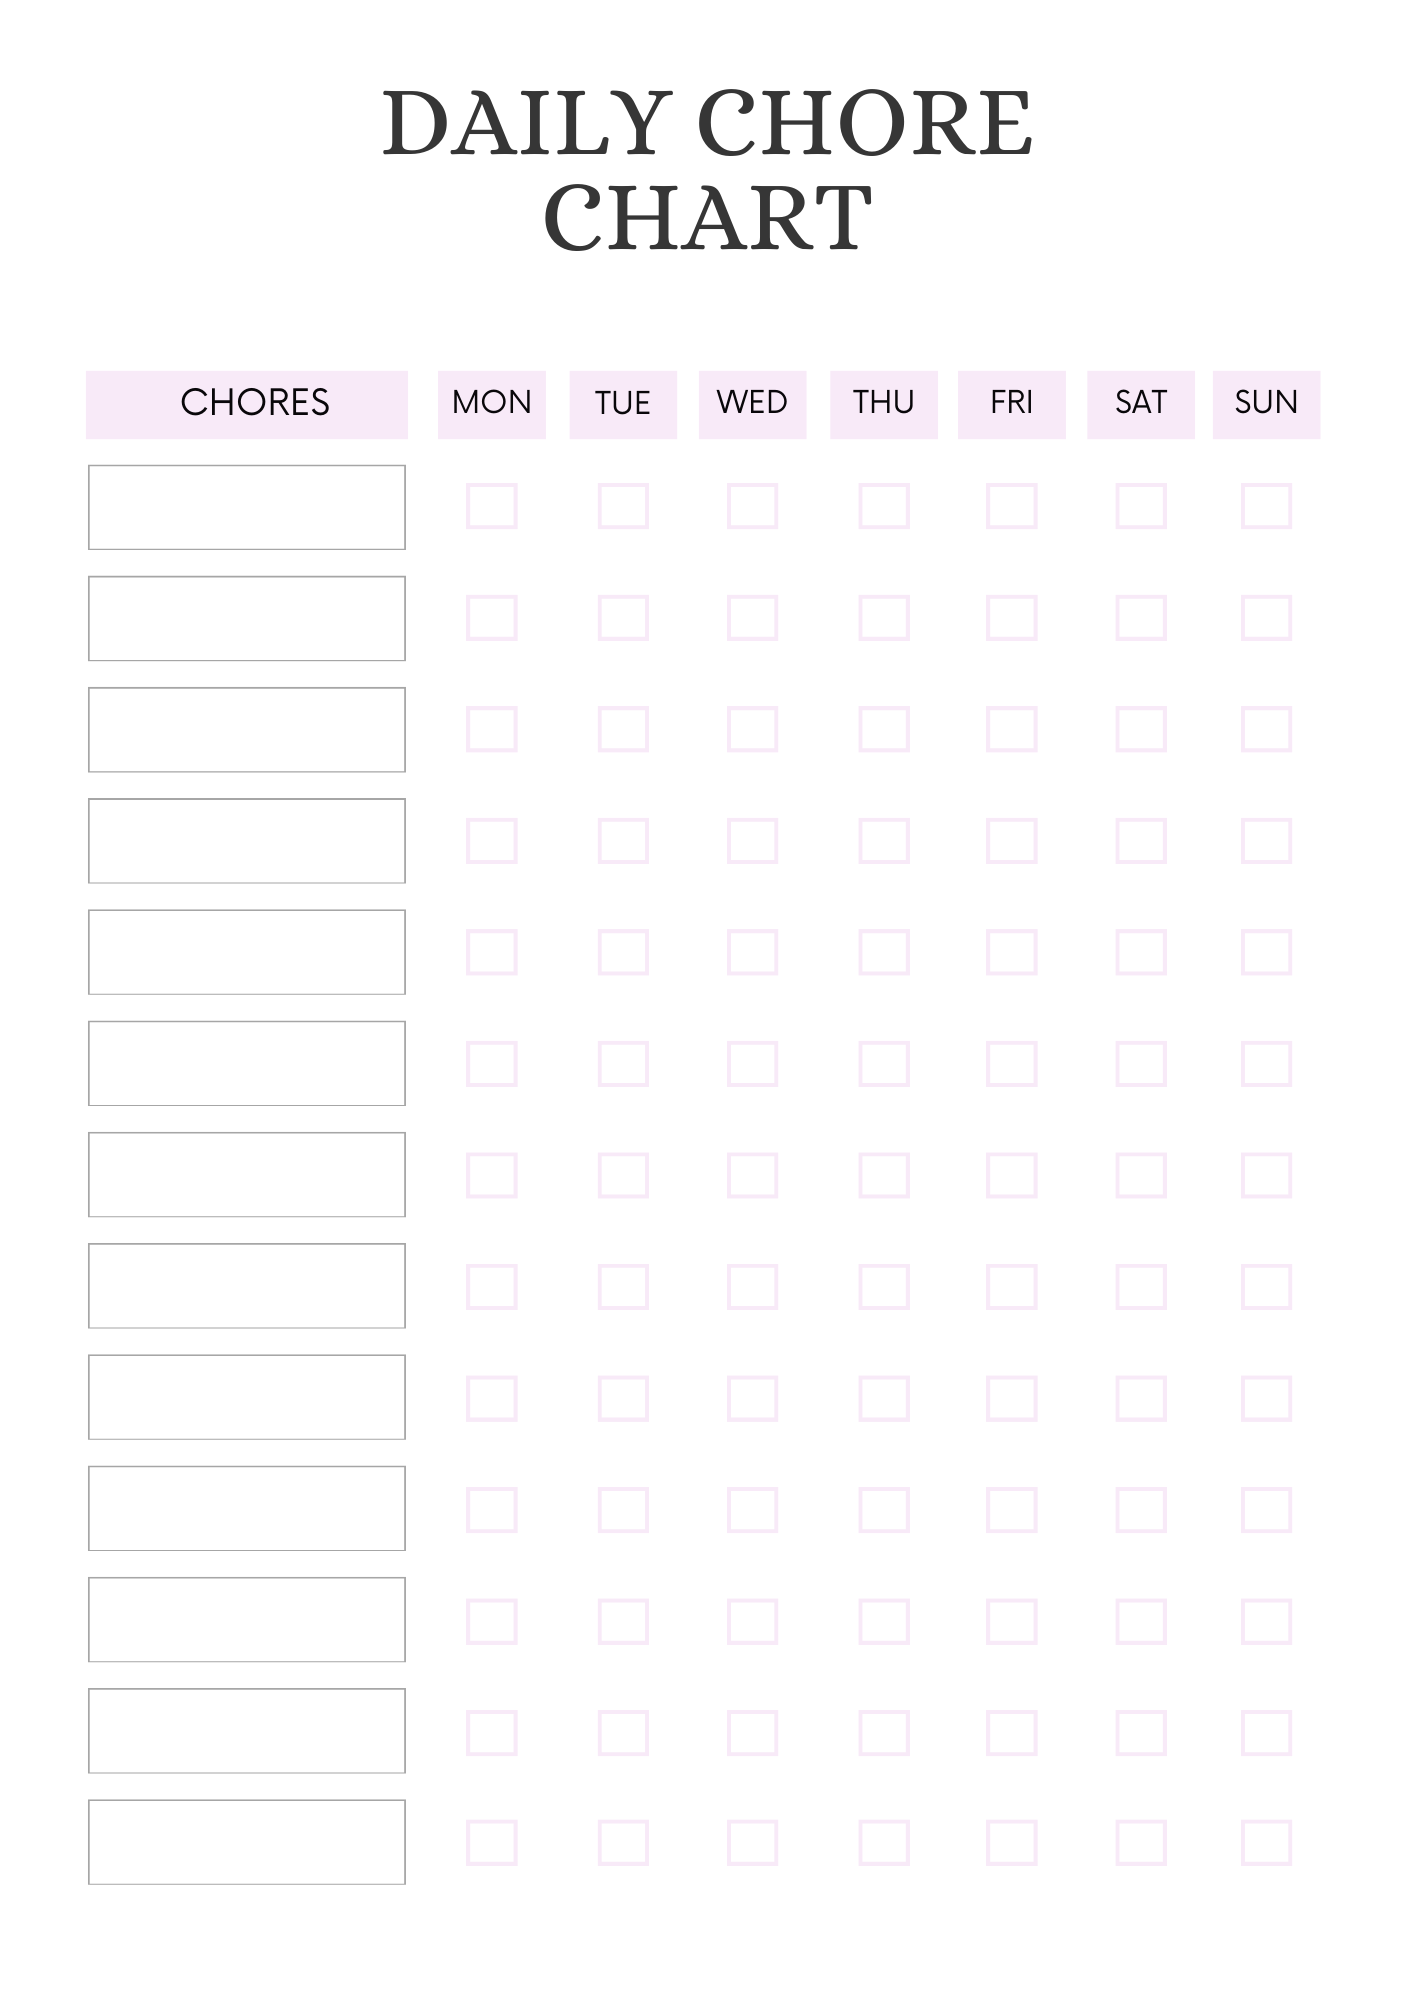Check the SAT box in the fifth row
Viewport: 1414px width, 2000px height.
[1140, 952]
